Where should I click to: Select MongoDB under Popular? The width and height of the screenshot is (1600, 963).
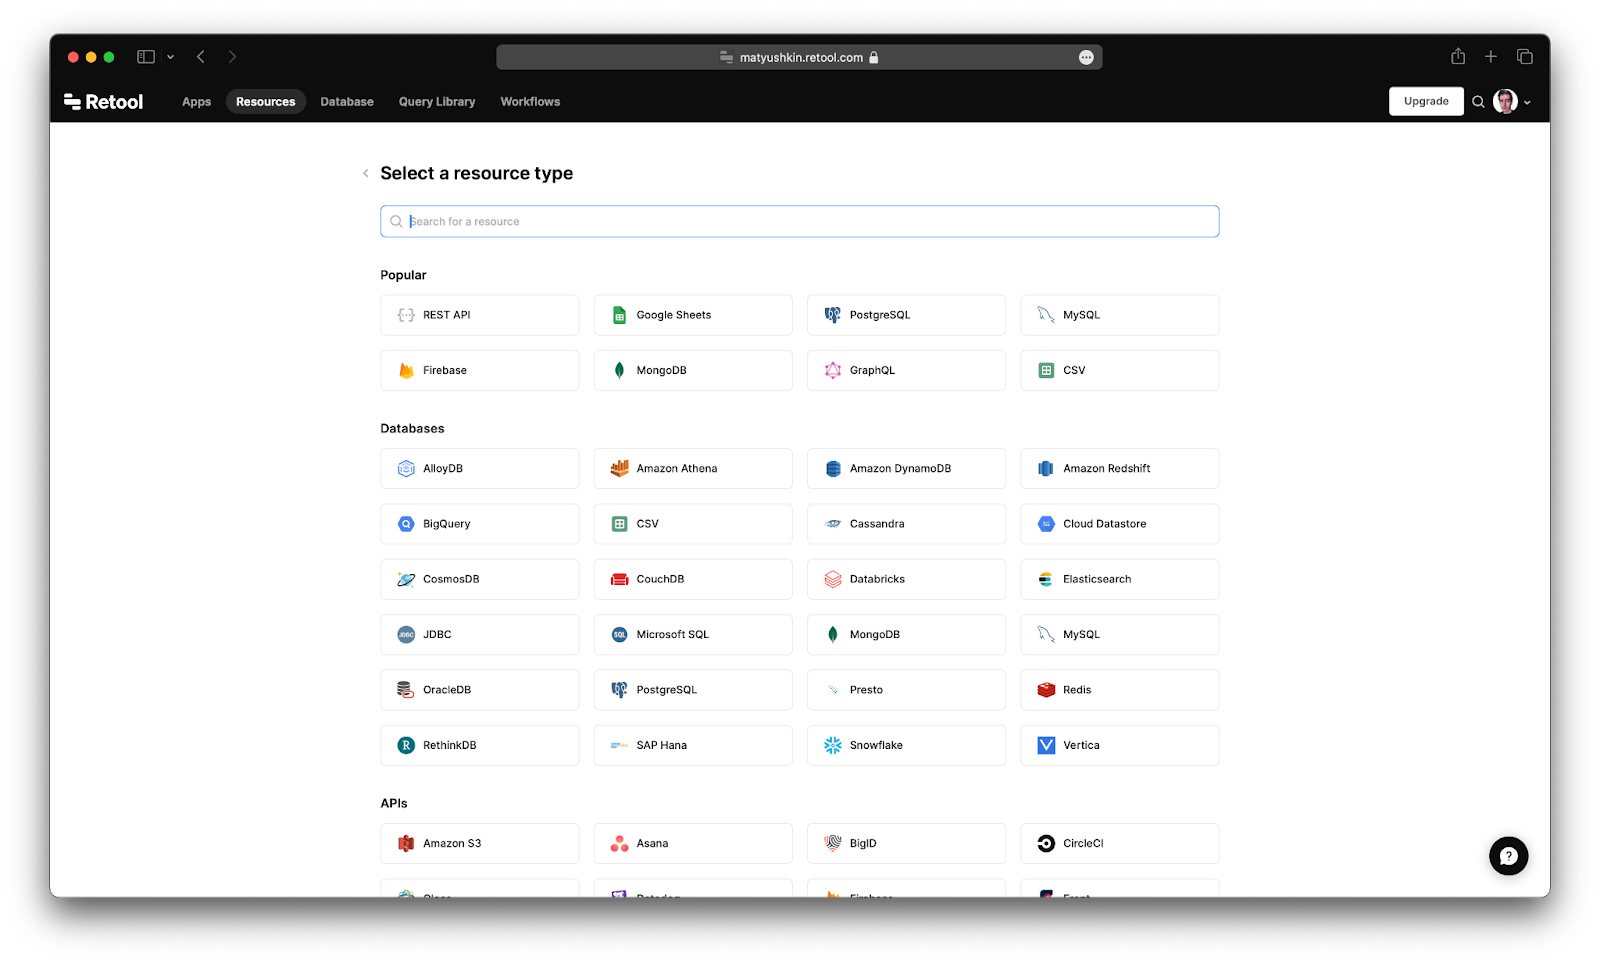(693, 370)
